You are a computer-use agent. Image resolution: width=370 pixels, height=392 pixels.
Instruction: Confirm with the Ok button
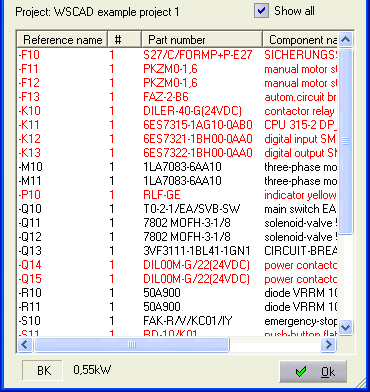coord(313,372)
